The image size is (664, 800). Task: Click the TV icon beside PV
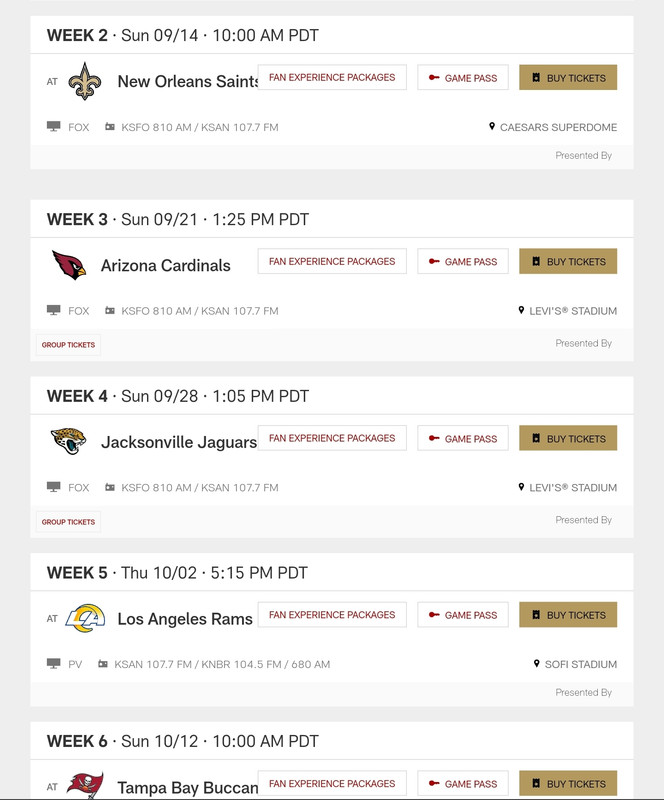54,664
